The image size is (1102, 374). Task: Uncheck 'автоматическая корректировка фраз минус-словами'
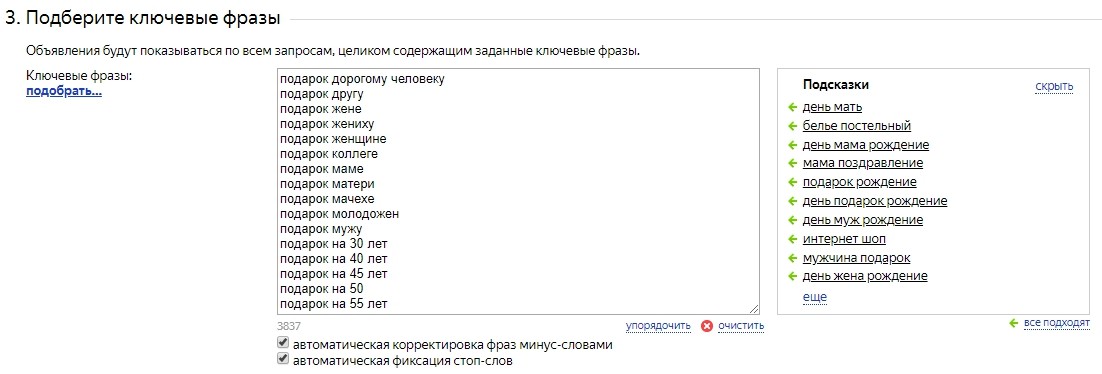click(283, 343)
